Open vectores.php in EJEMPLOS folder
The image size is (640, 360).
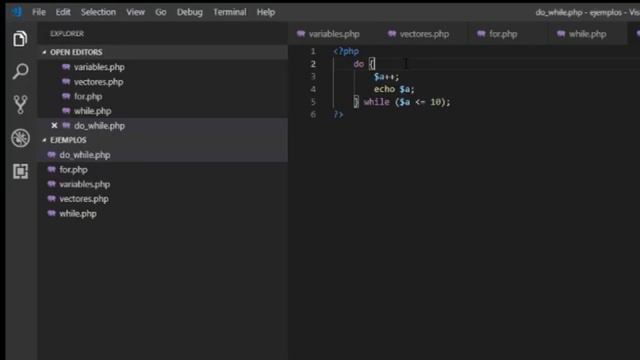tap(163, 199)
